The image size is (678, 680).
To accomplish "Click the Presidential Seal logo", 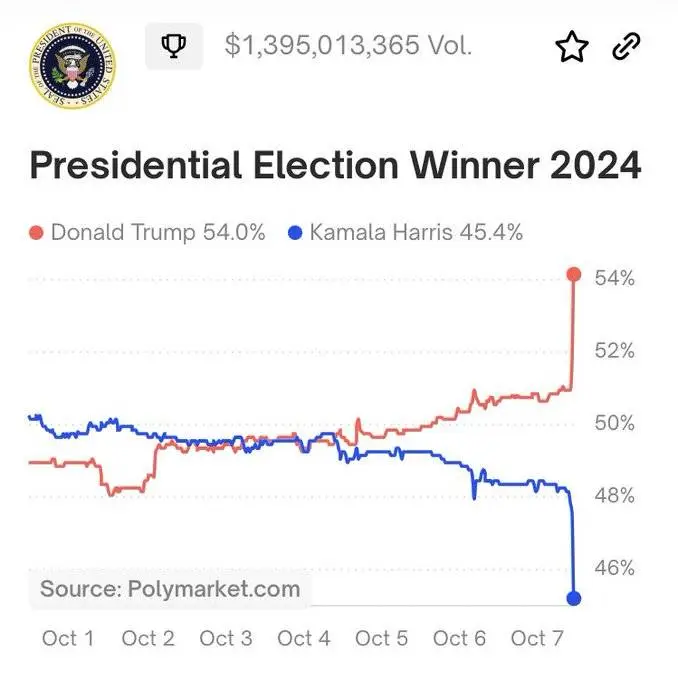I will point(69,65).
